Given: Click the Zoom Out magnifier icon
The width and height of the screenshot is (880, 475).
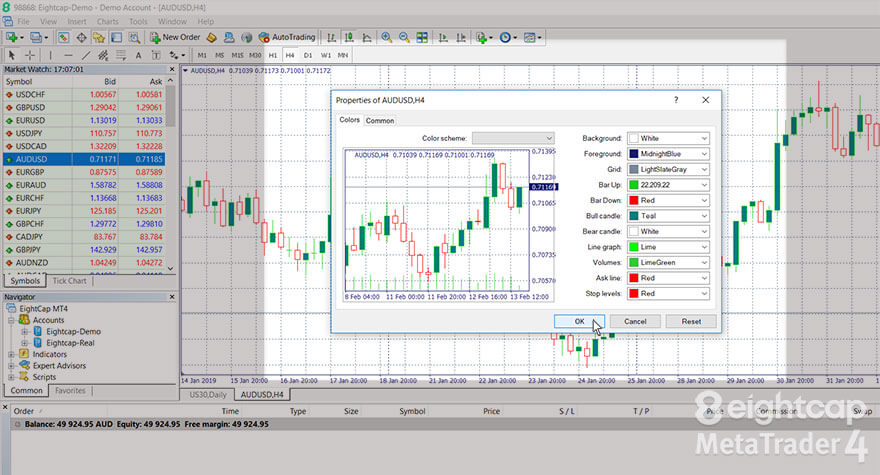Looking at the screenshot, I should click(x=404, y=37).
